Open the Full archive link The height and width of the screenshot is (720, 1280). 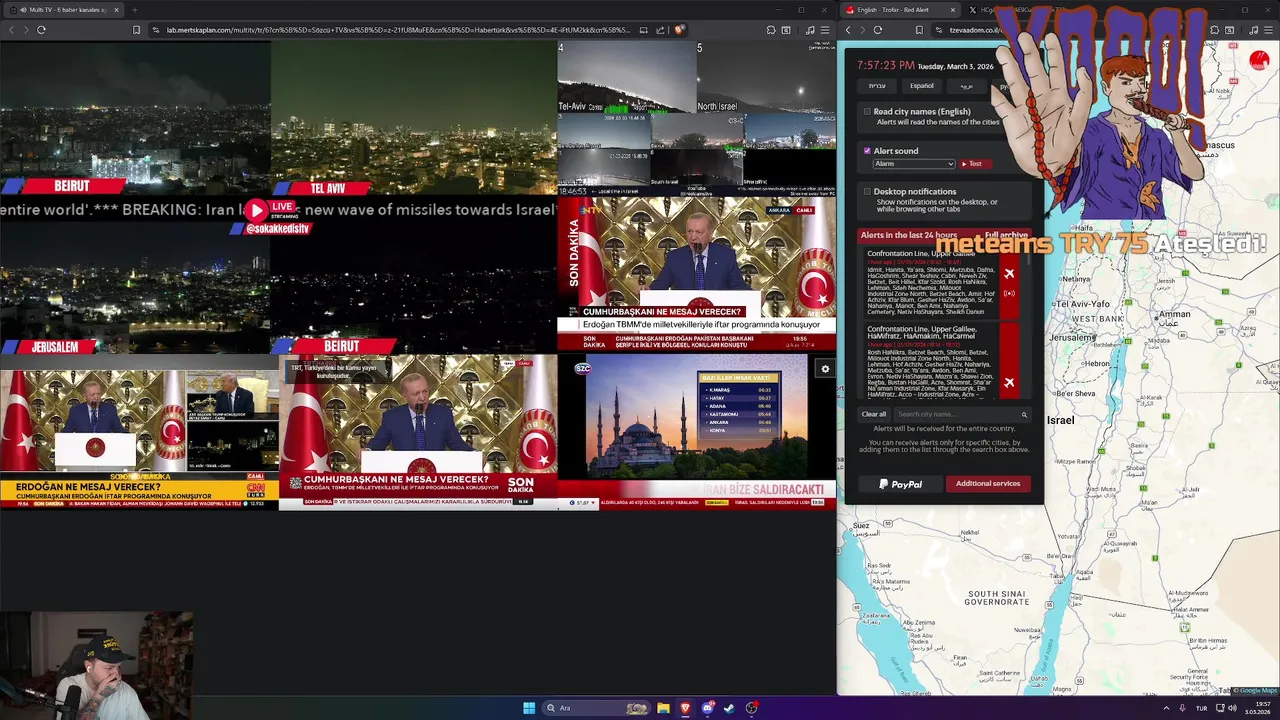[x=1005, y=235]
